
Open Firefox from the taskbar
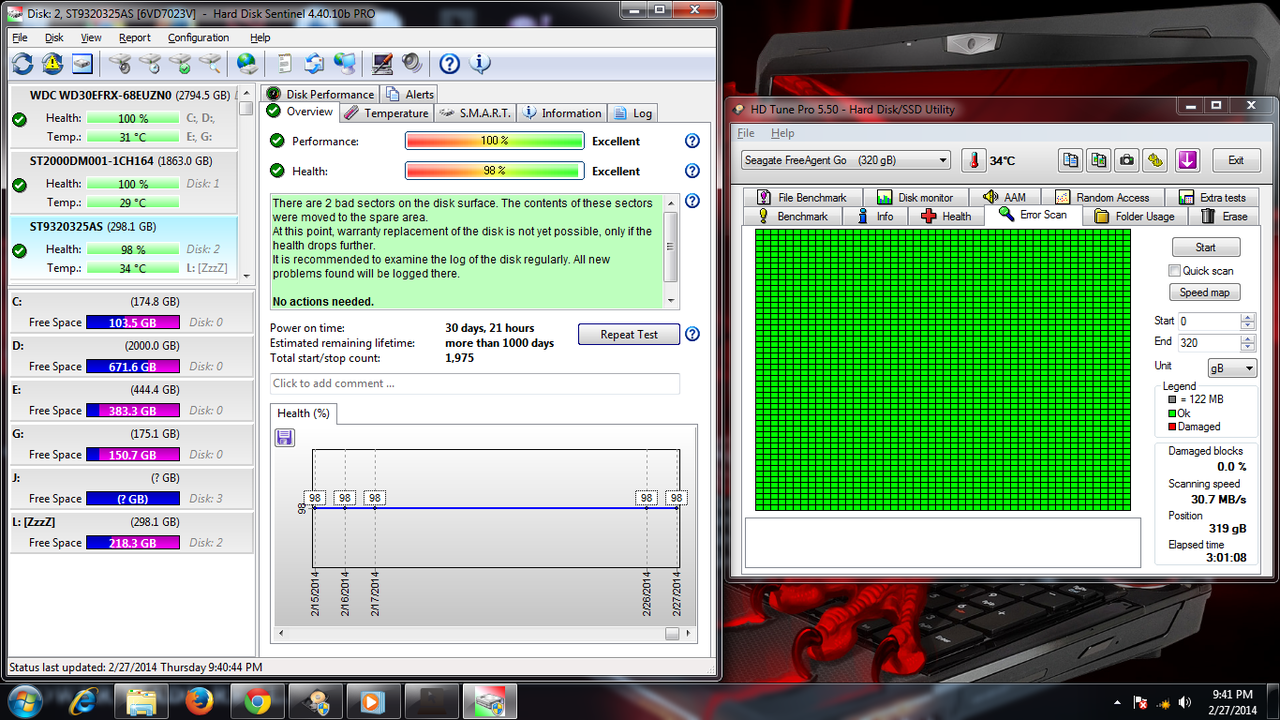(x=200, y=701)
